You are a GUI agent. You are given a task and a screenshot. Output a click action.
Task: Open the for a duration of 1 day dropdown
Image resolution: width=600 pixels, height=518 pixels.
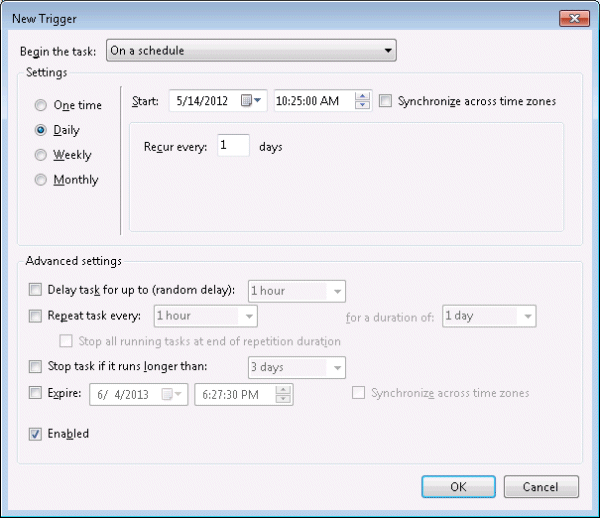click(489, 316)
